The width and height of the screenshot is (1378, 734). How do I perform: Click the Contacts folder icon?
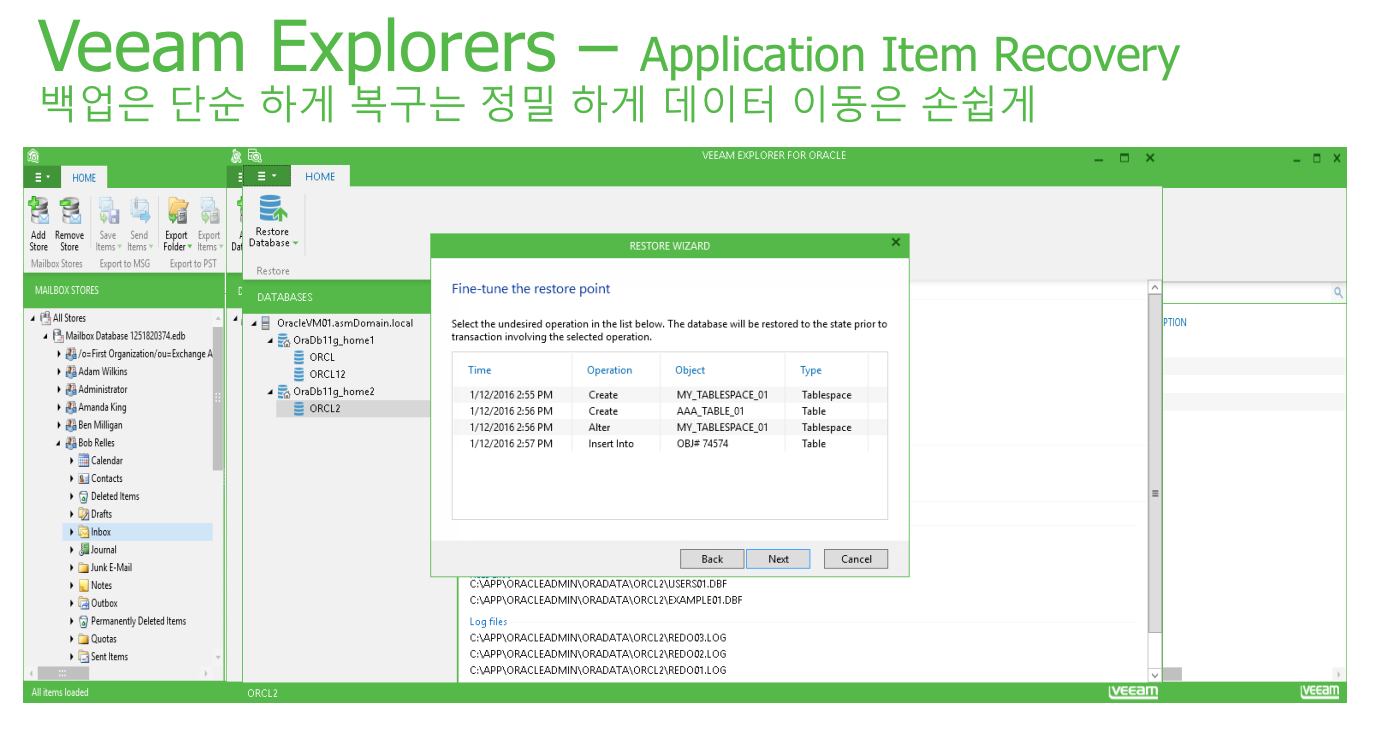point(84,479)
